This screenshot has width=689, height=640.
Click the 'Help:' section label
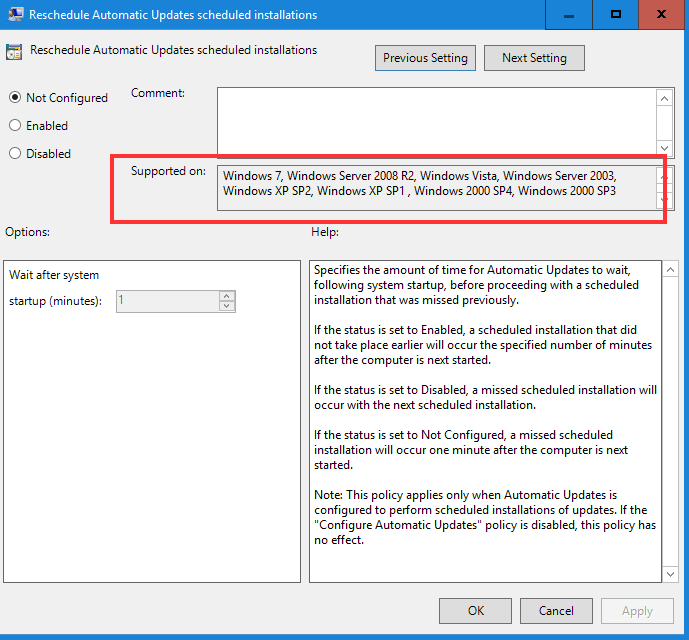325,232
